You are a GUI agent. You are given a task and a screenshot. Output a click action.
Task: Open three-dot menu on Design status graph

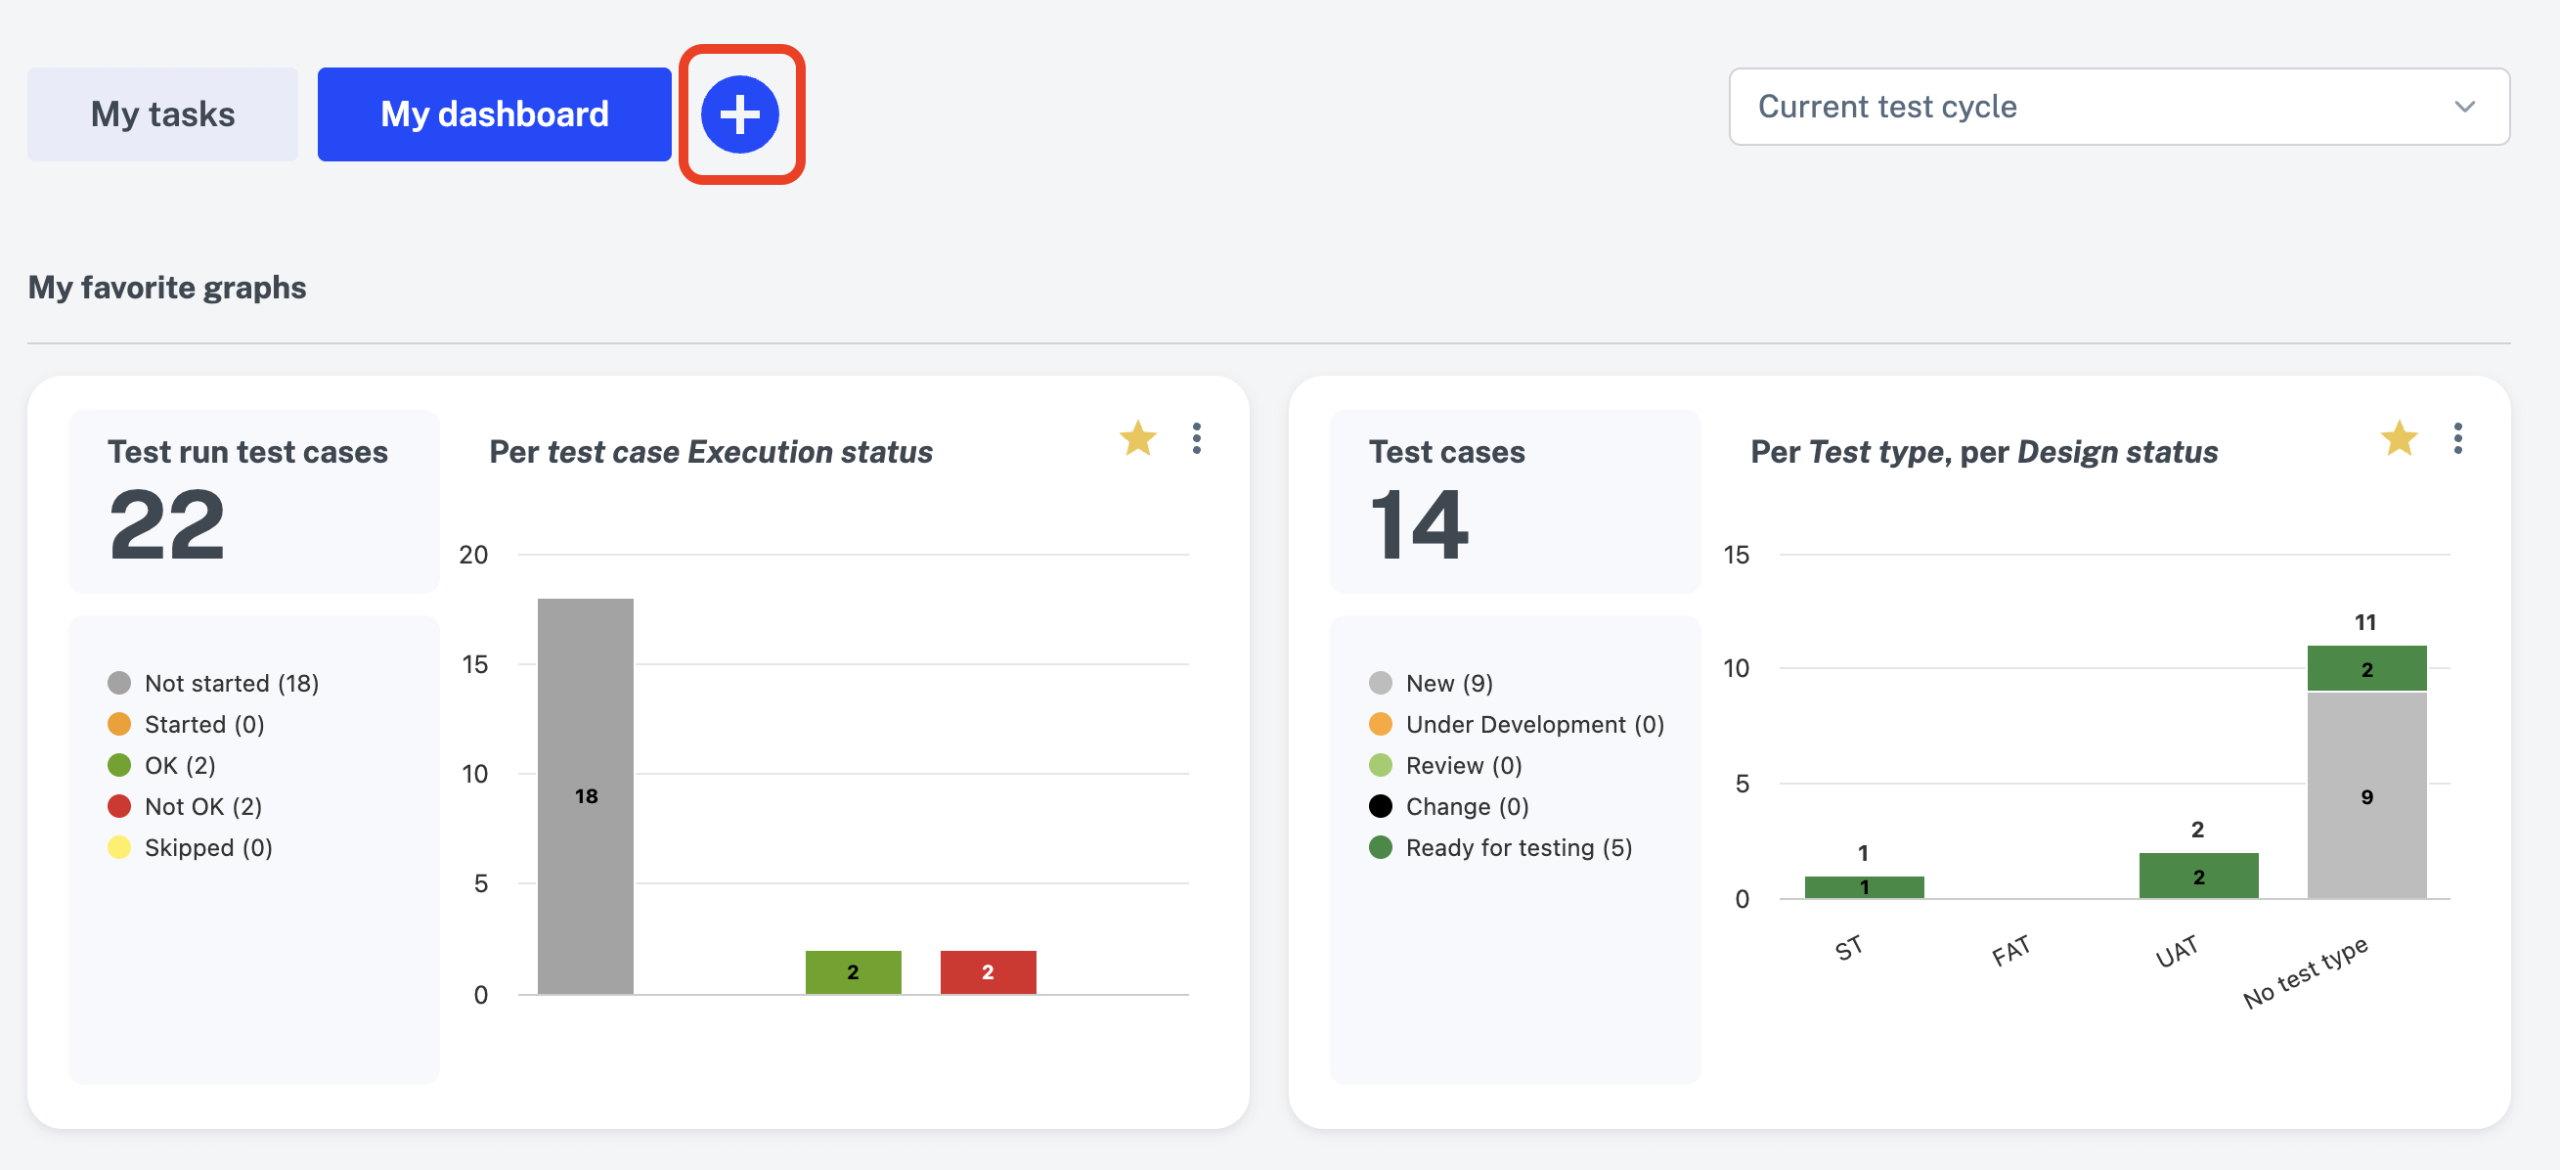[2457, 438]
